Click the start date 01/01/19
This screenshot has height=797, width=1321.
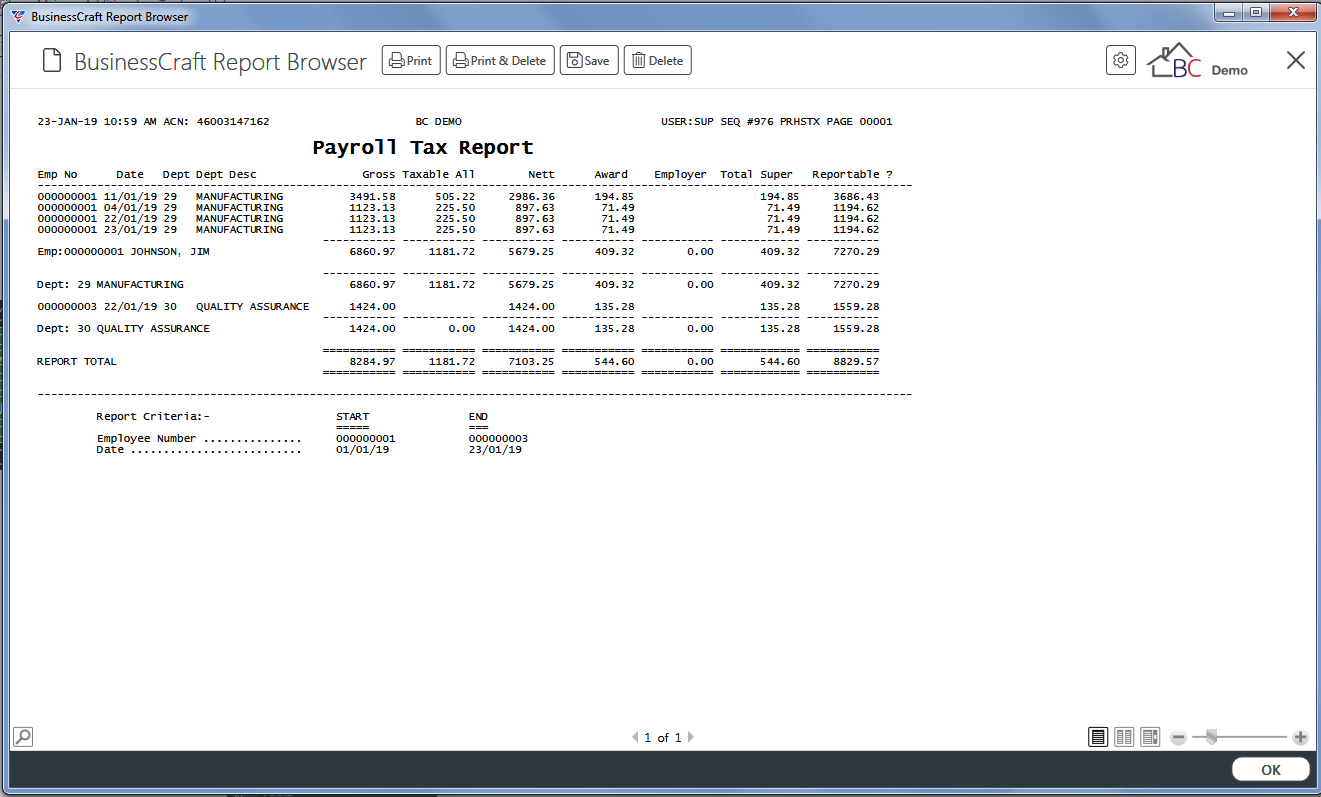point(363,449)
